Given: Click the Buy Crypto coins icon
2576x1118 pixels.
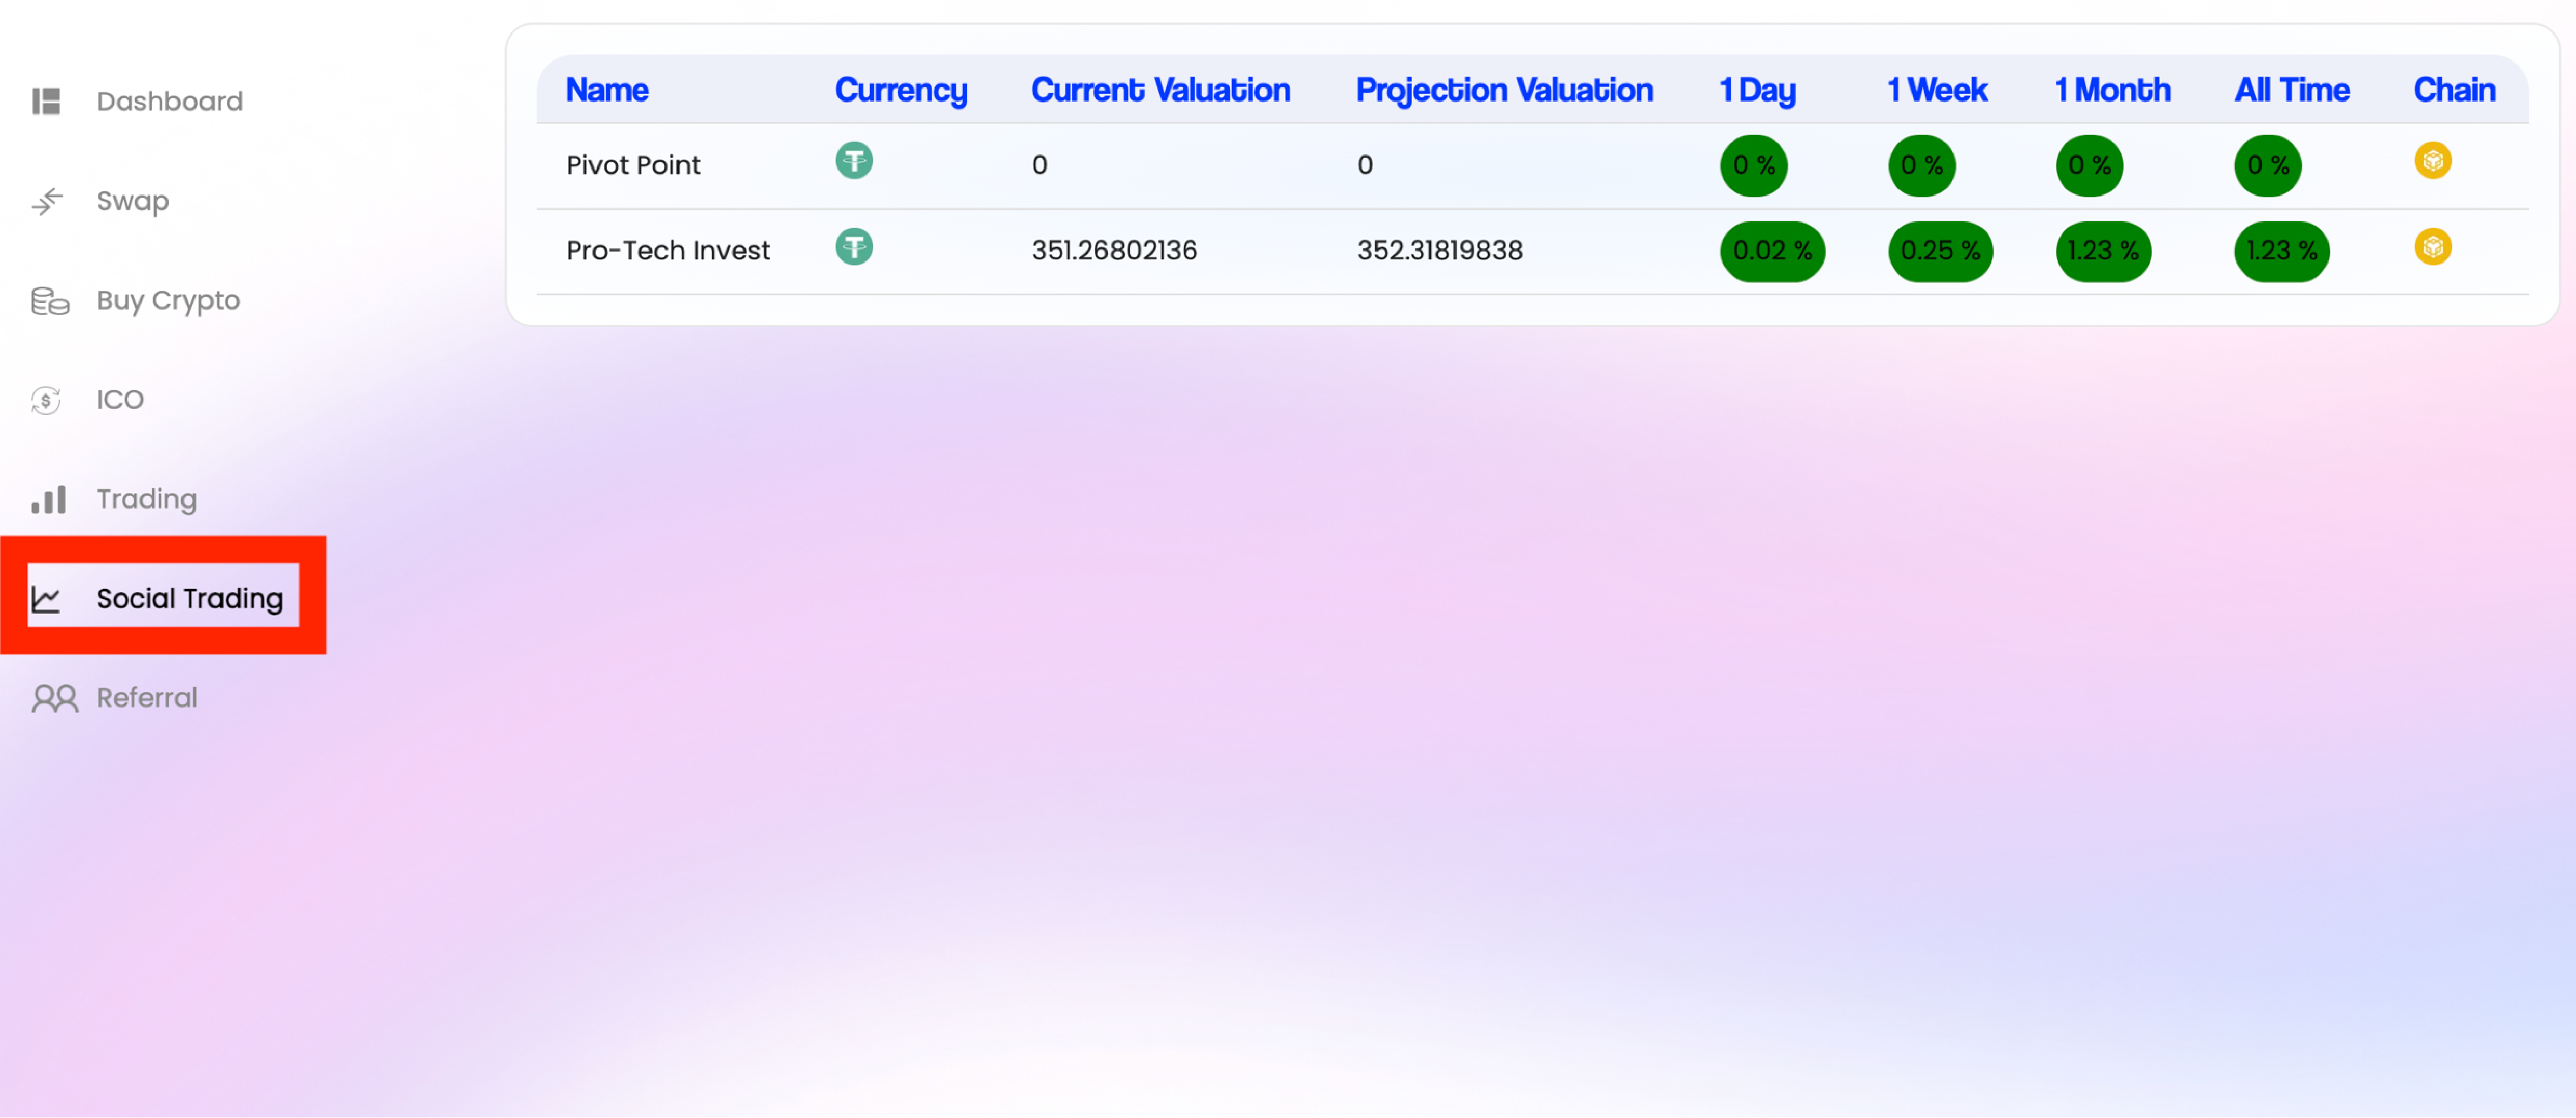Looking at the screenshot, I should [50, 300].
